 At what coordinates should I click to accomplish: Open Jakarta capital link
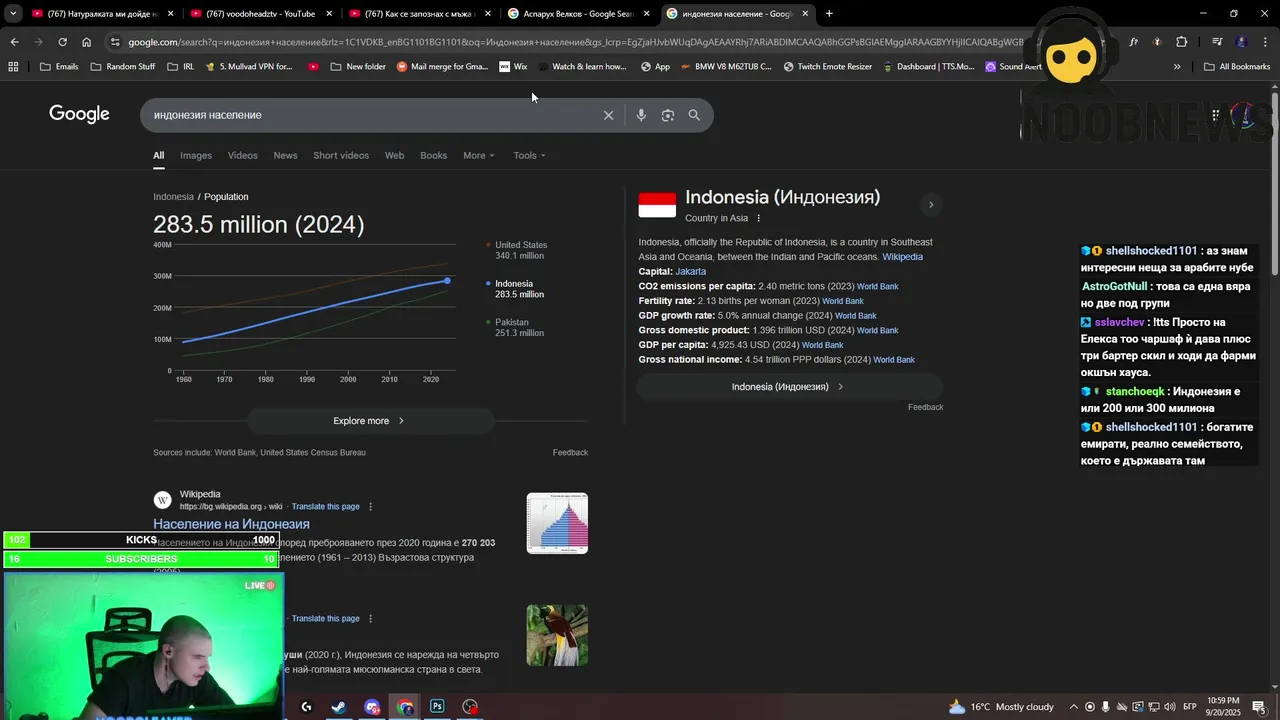(x=690, y=271)
